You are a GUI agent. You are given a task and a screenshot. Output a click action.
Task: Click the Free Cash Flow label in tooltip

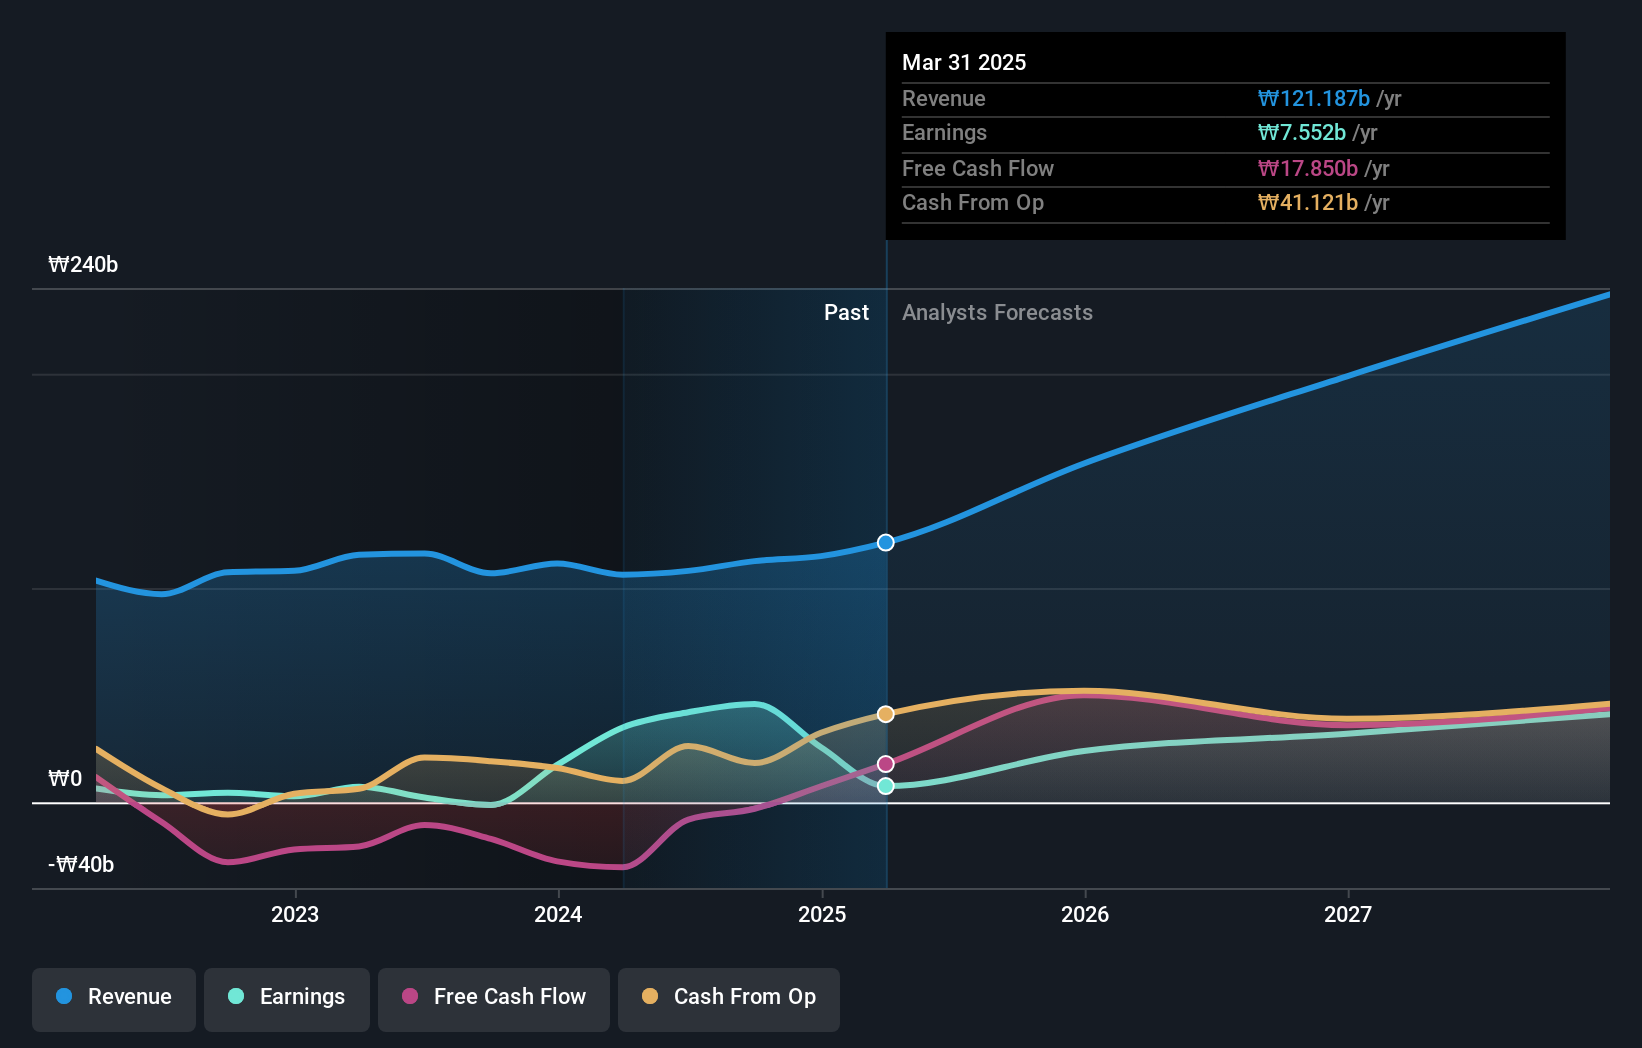[978, 169]
